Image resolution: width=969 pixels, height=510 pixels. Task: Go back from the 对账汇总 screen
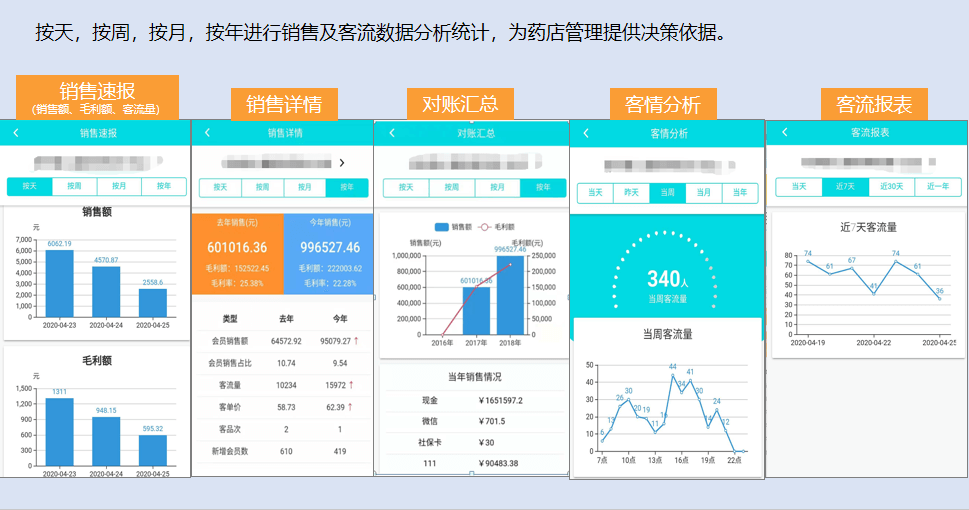(x=391, y=133)
